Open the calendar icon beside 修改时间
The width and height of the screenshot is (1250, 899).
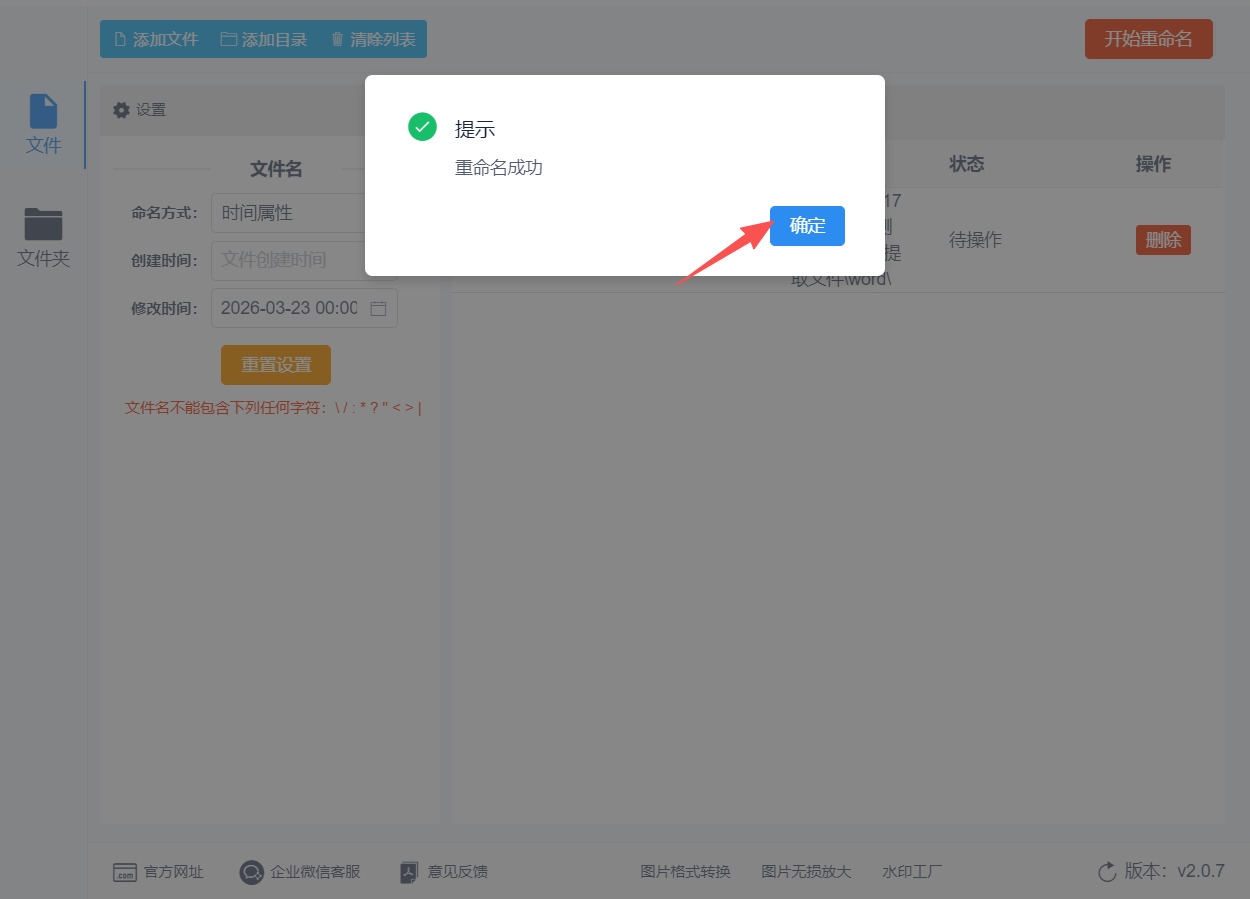378,308
